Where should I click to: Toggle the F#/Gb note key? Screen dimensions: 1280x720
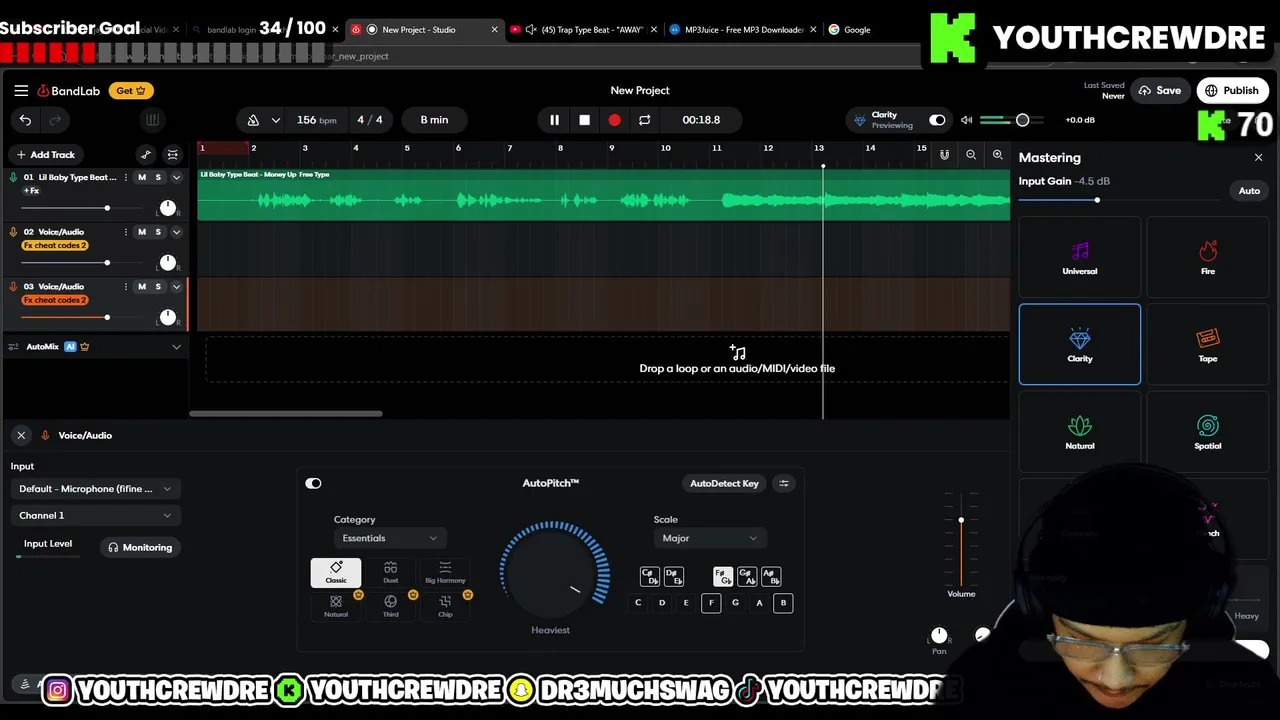coord(722,577)
